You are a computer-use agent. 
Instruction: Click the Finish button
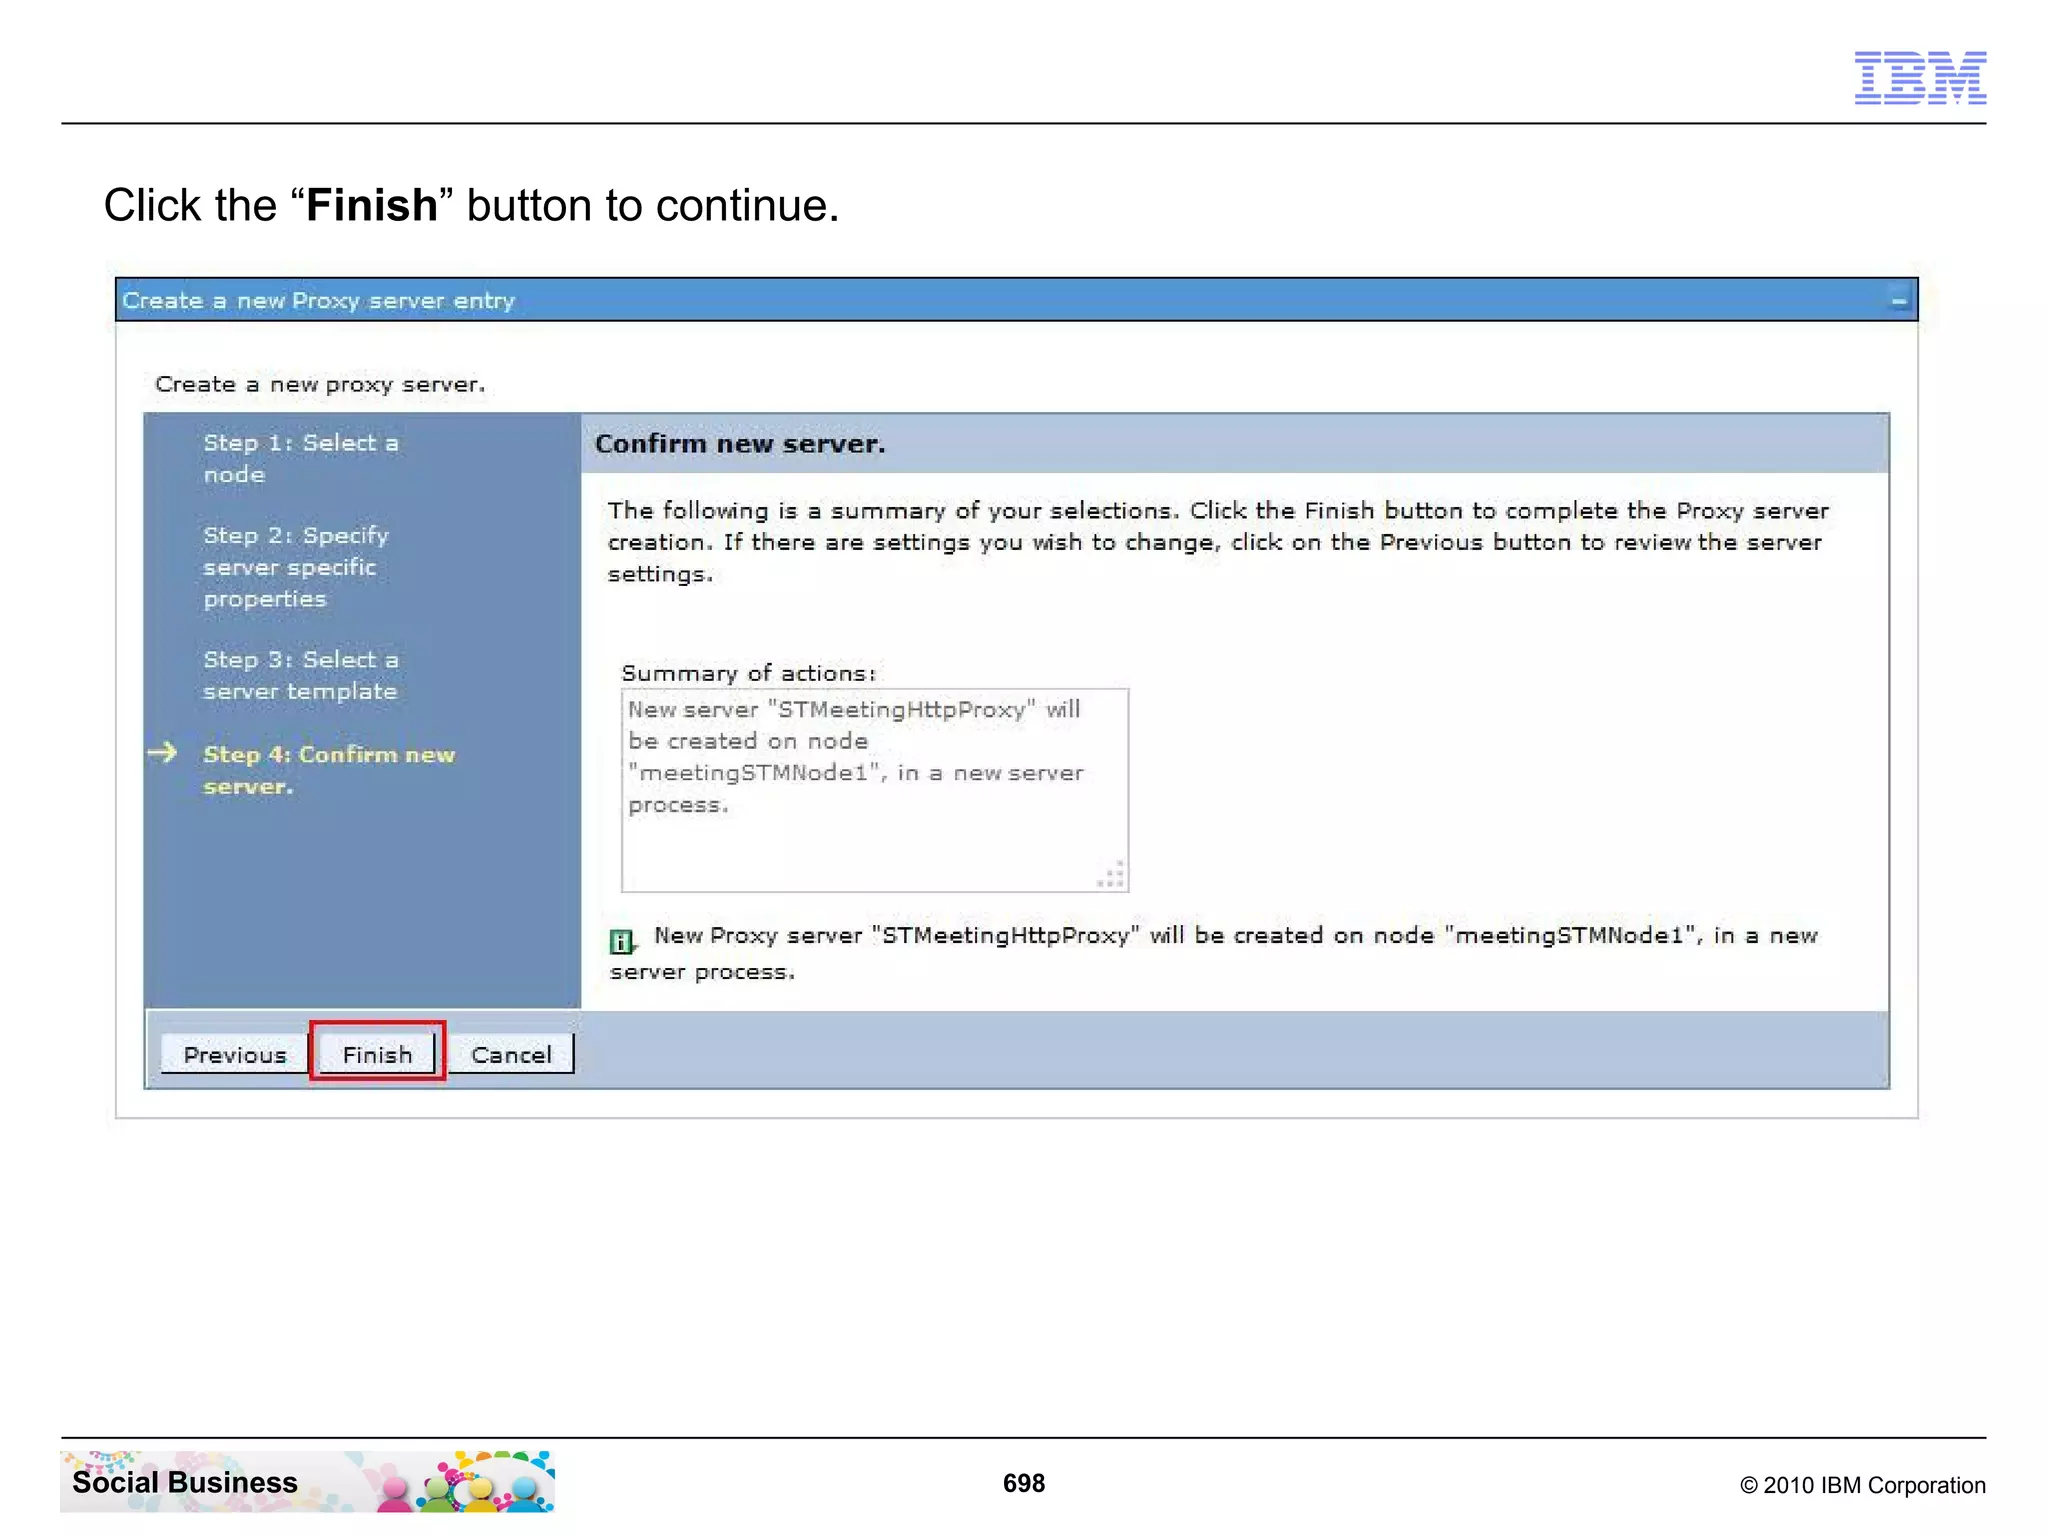377,1054
